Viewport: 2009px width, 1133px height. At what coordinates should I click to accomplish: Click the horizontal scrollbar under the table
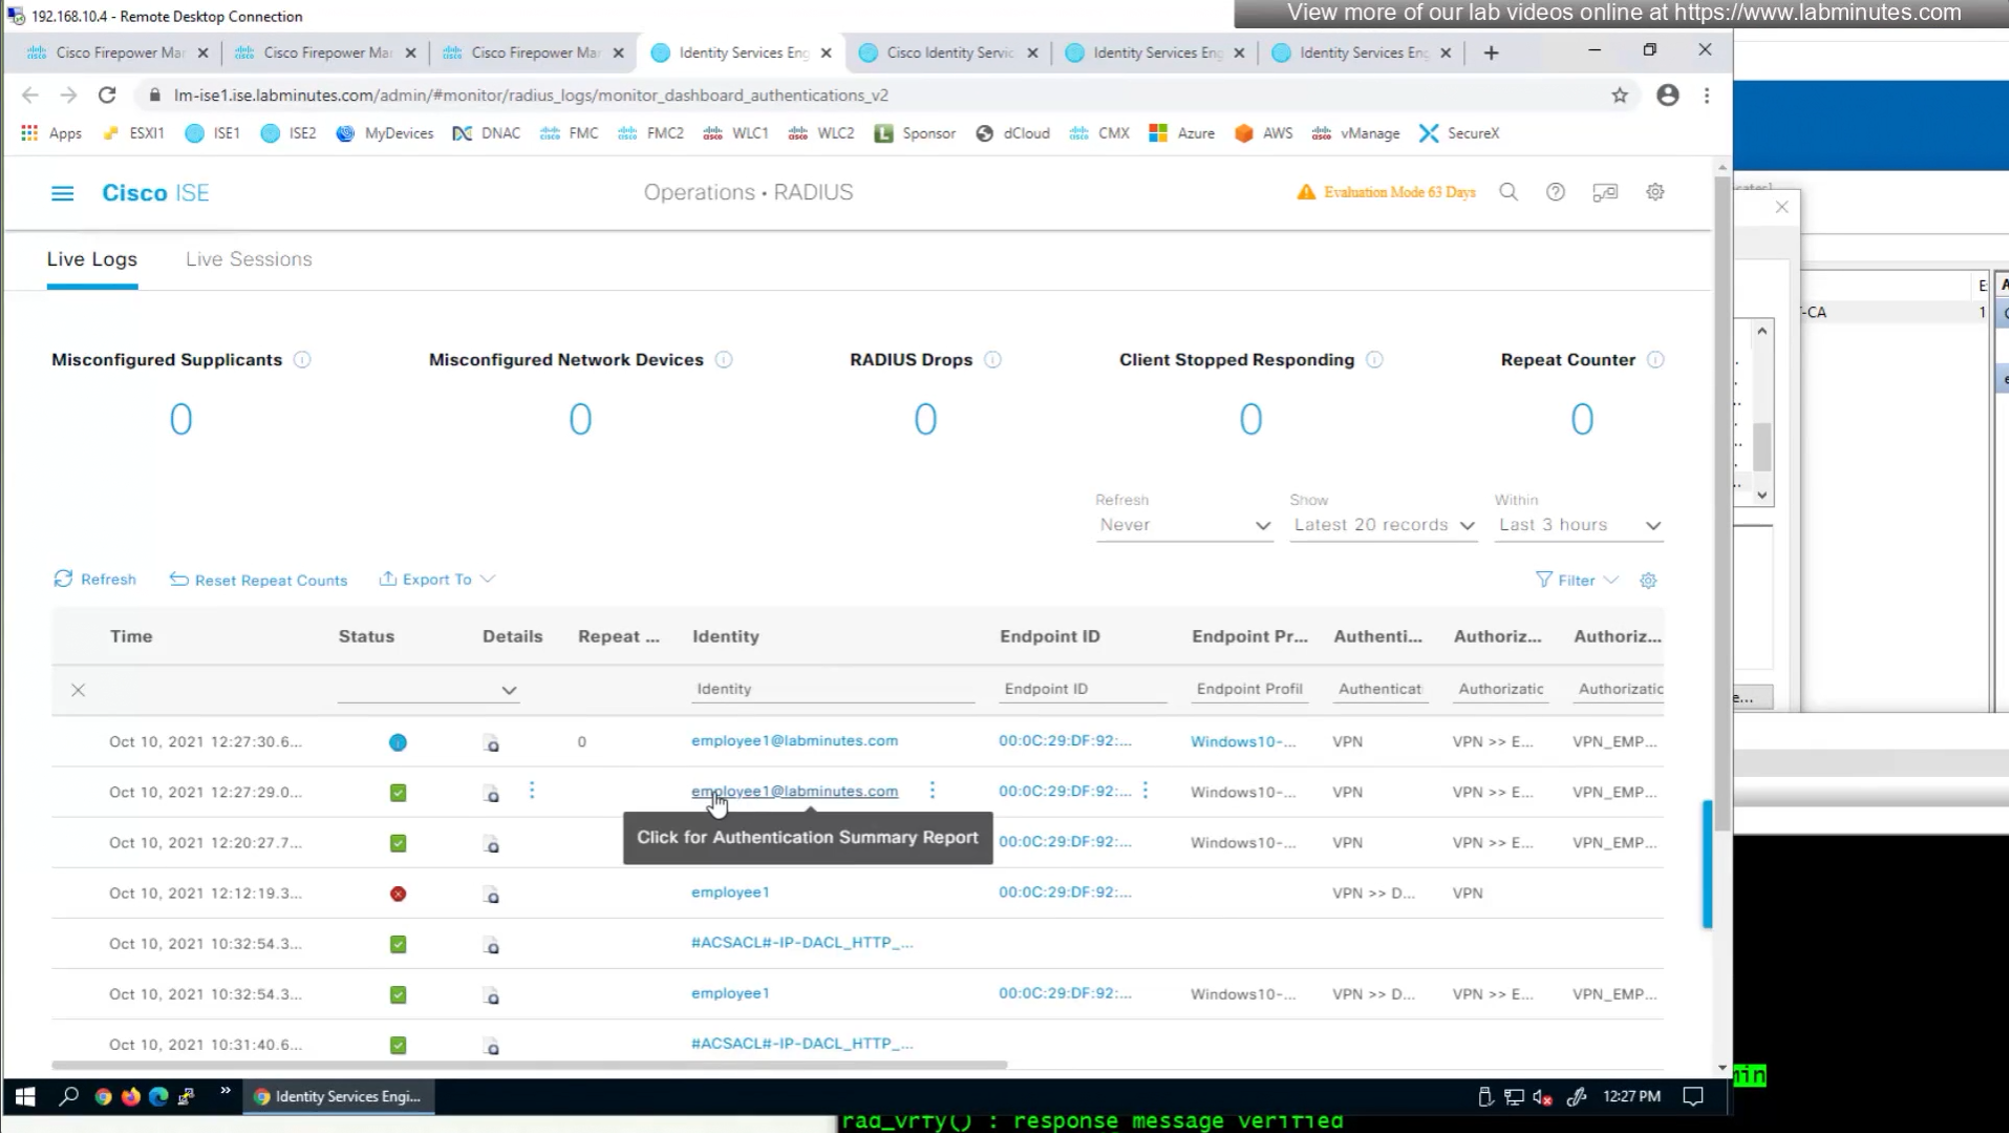(x=529, y=1065)
